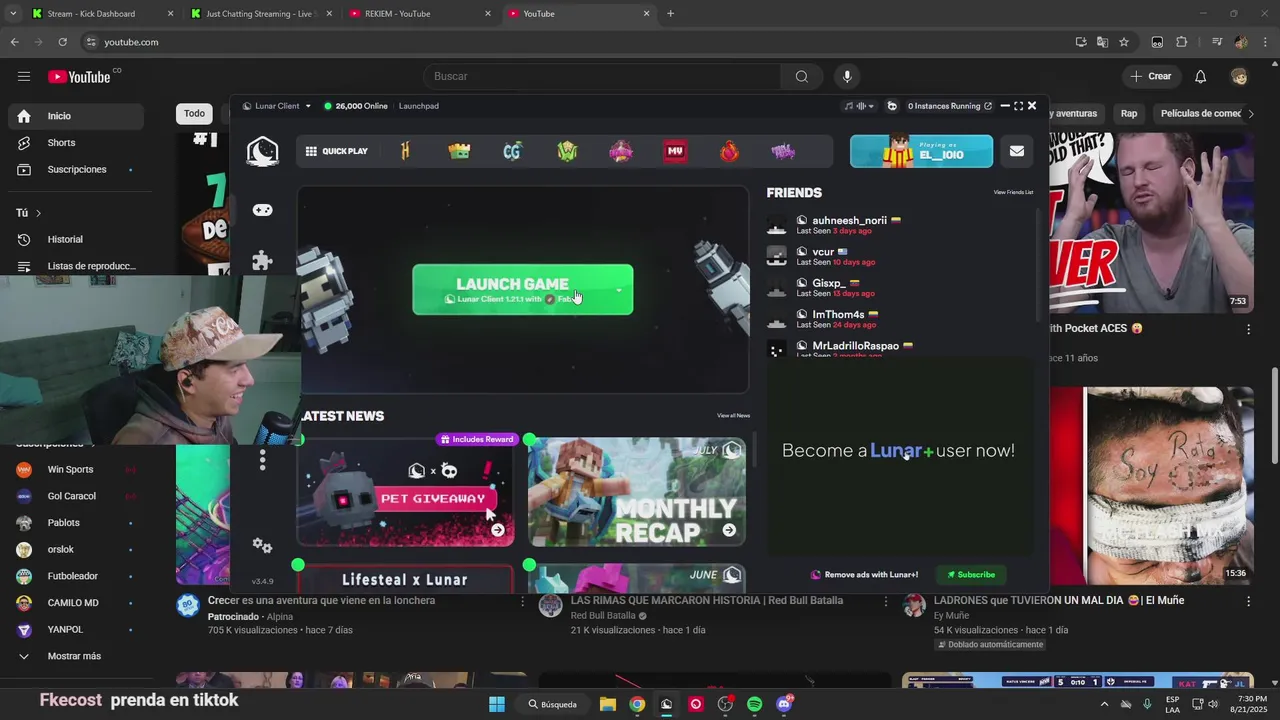Screen dimensions: 1280x720
Task: Open the 0 Instances Running panel
Action: [949, 106]
